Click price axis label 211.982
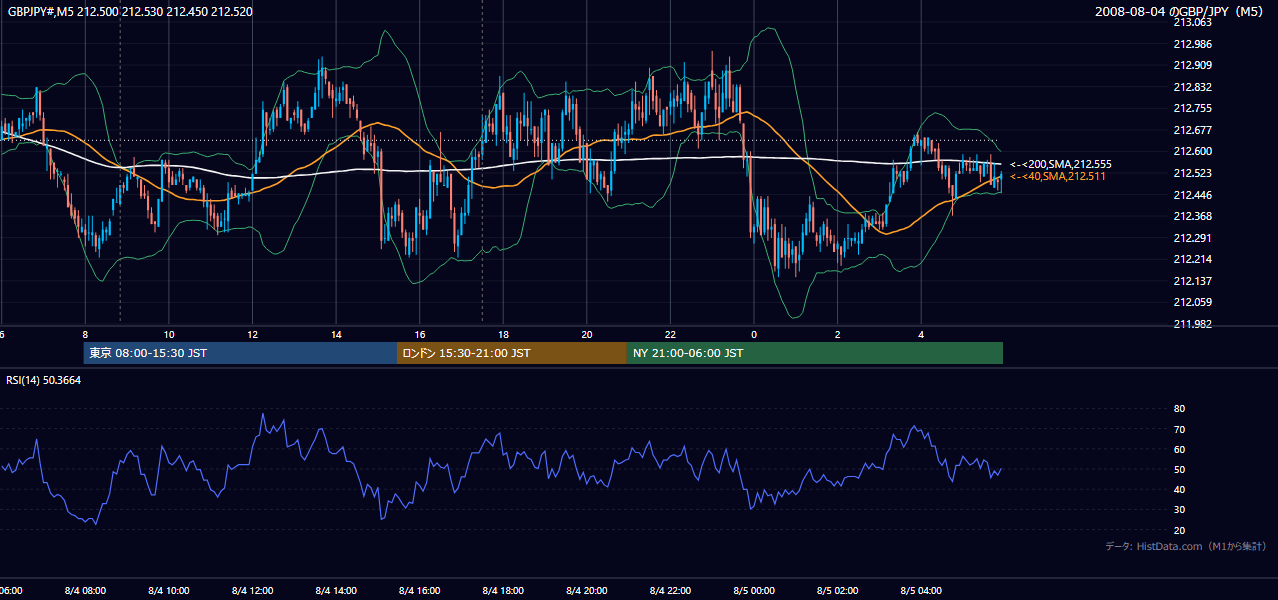Screen dimensions: 1278x600 [1192, 324]
